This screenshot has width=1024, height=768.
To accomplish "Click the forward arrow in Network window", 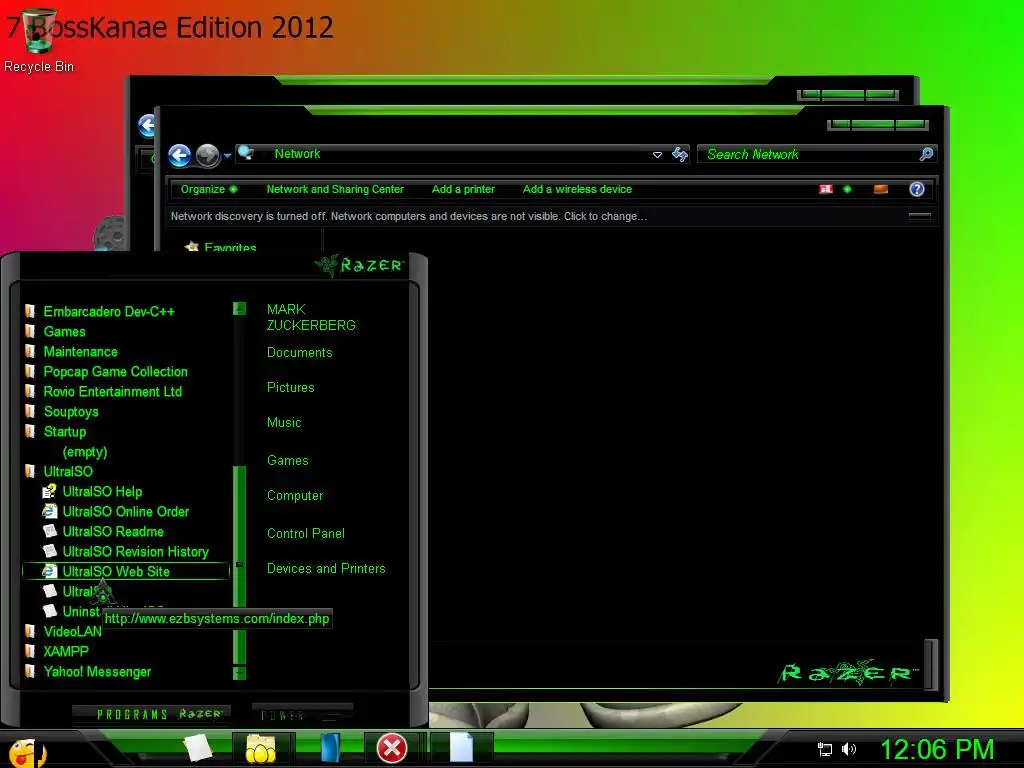I will point(208,155).
